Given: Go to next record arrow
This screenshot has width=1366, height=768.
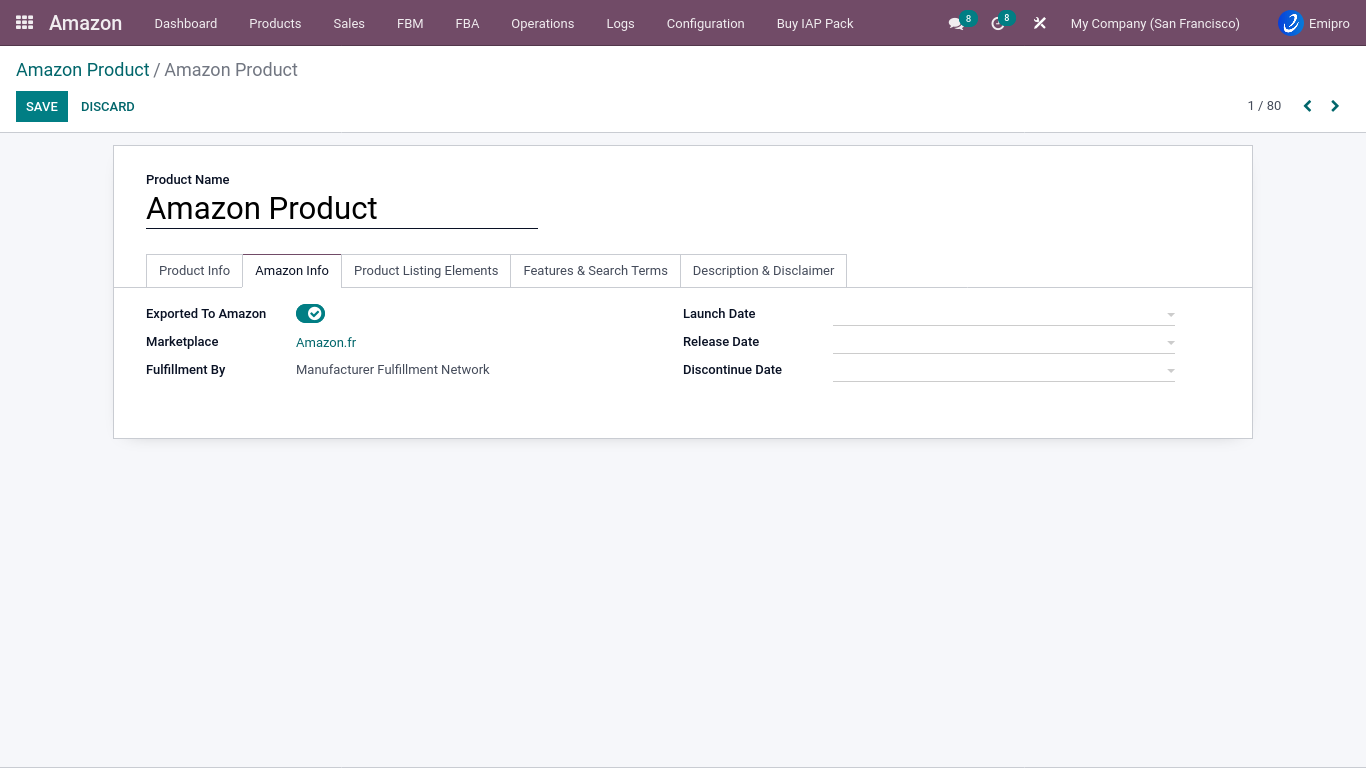Looking at the screenshot, I should 1335,106.
